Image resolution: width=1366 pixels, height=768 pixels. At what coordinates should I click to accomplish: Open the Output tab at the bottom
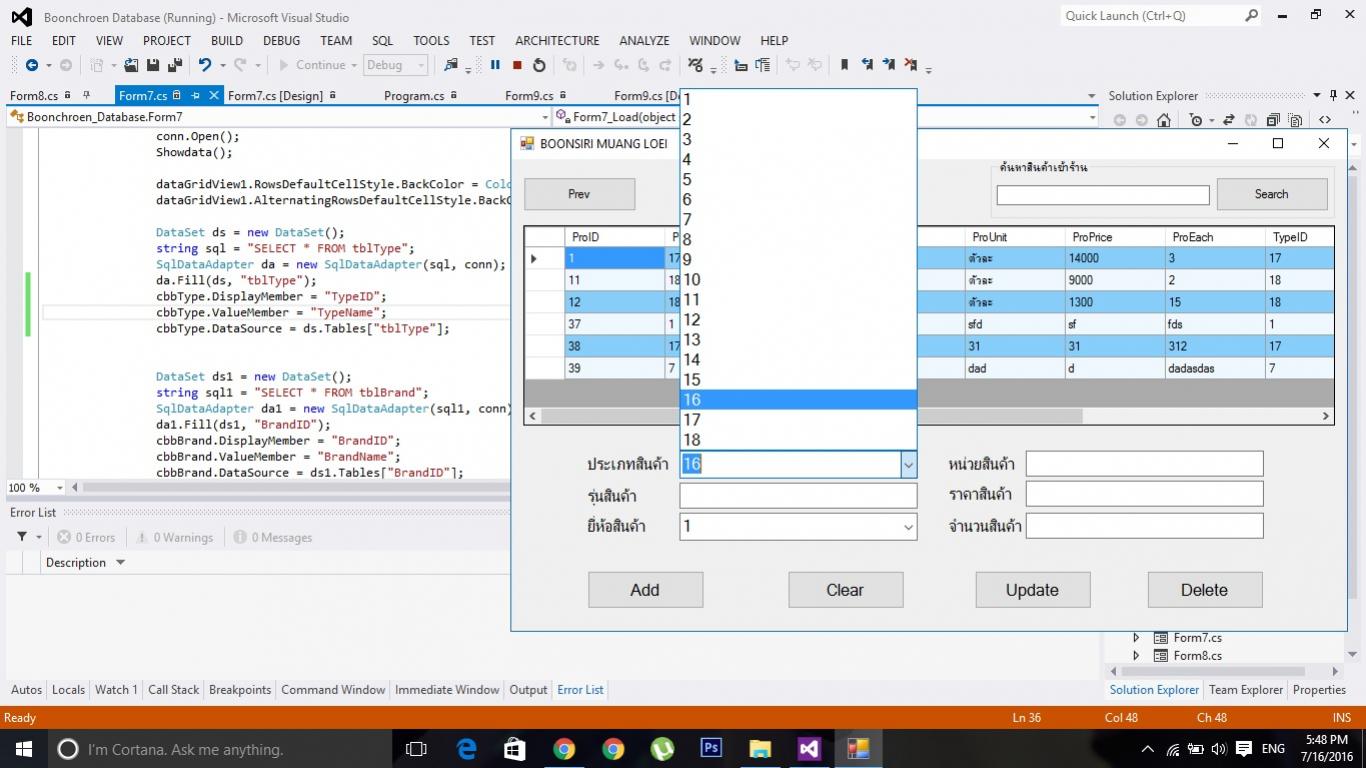click(528, 690)
